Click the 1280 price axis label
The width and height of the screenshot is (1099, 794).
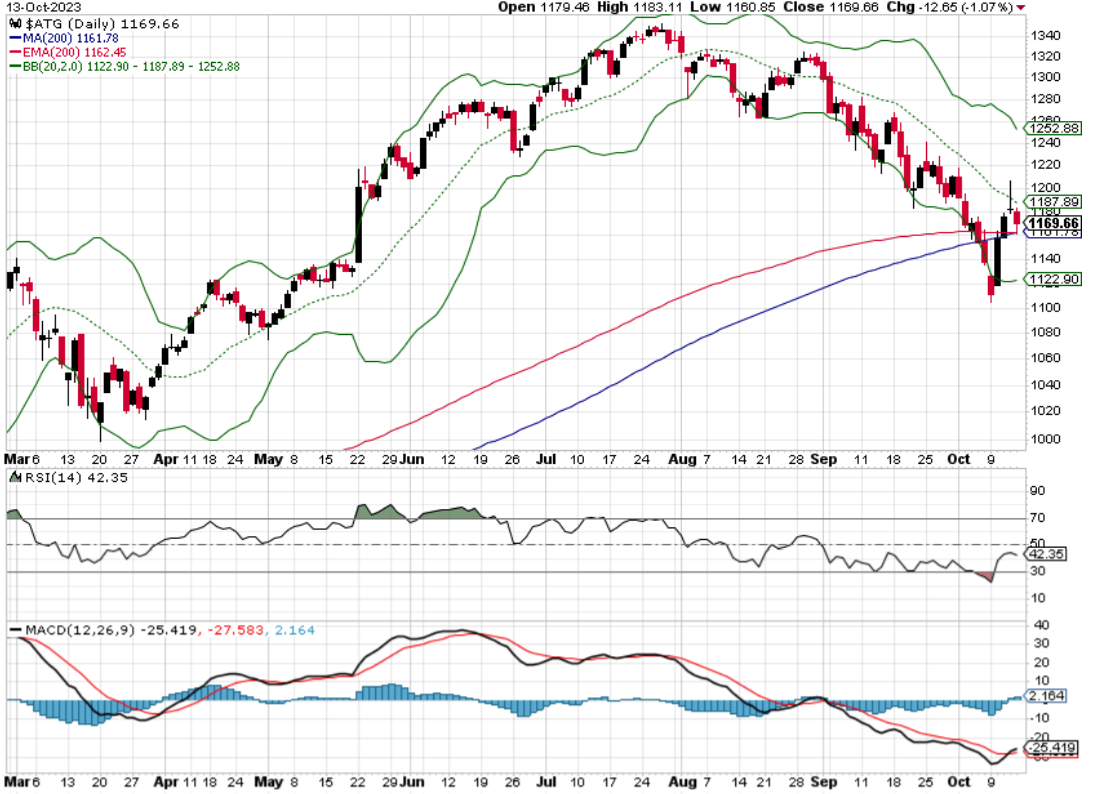click(1045, 99)
